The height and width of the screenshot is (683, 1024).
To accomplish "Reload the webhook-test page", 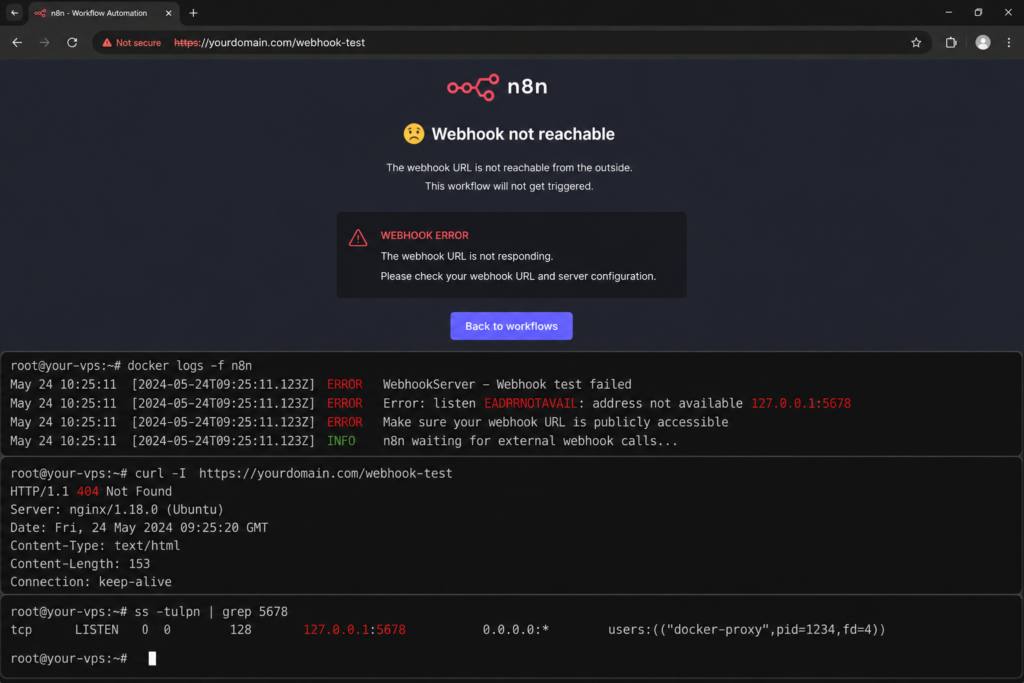I will [x=72, y=42].
